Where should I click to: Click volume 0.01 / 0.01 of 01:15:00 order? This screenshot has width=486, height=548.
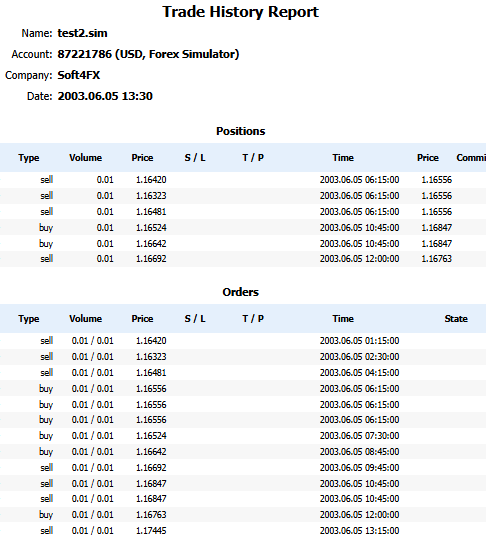coord(93,341)
